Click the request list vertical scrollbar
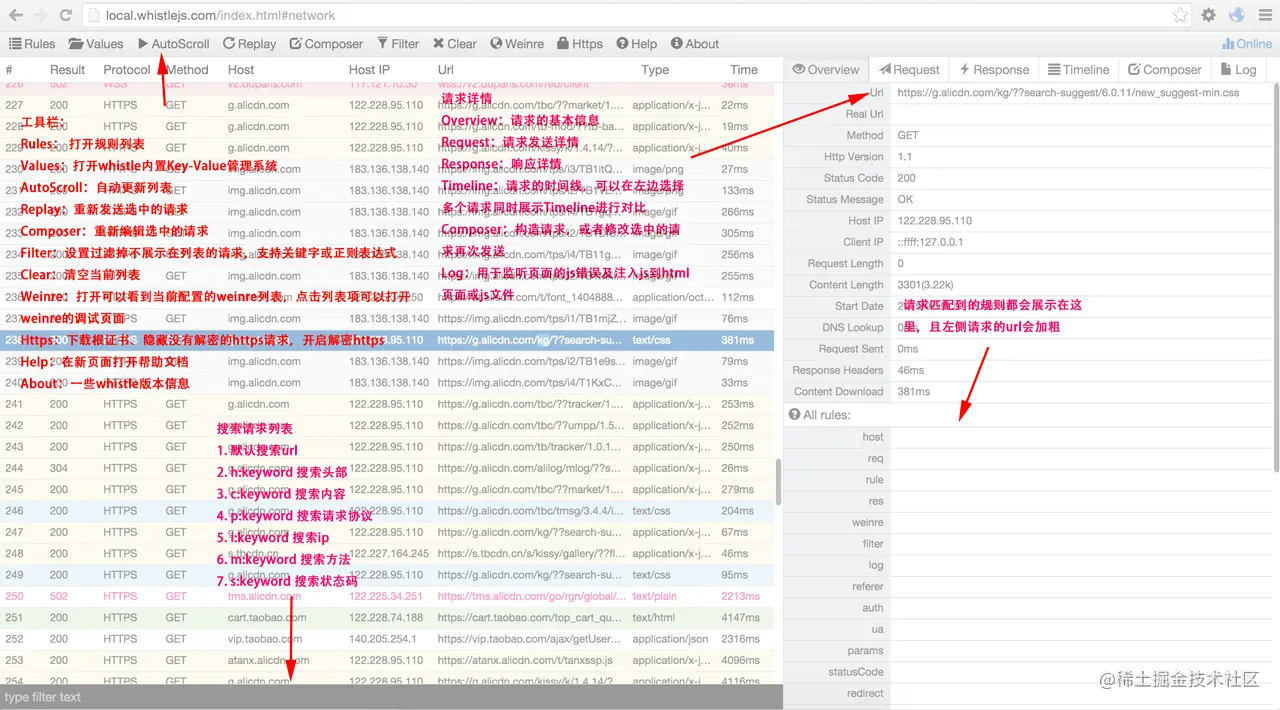This screenshot has height=710, width=1280. pyautogui.click(x=779, y=480)
